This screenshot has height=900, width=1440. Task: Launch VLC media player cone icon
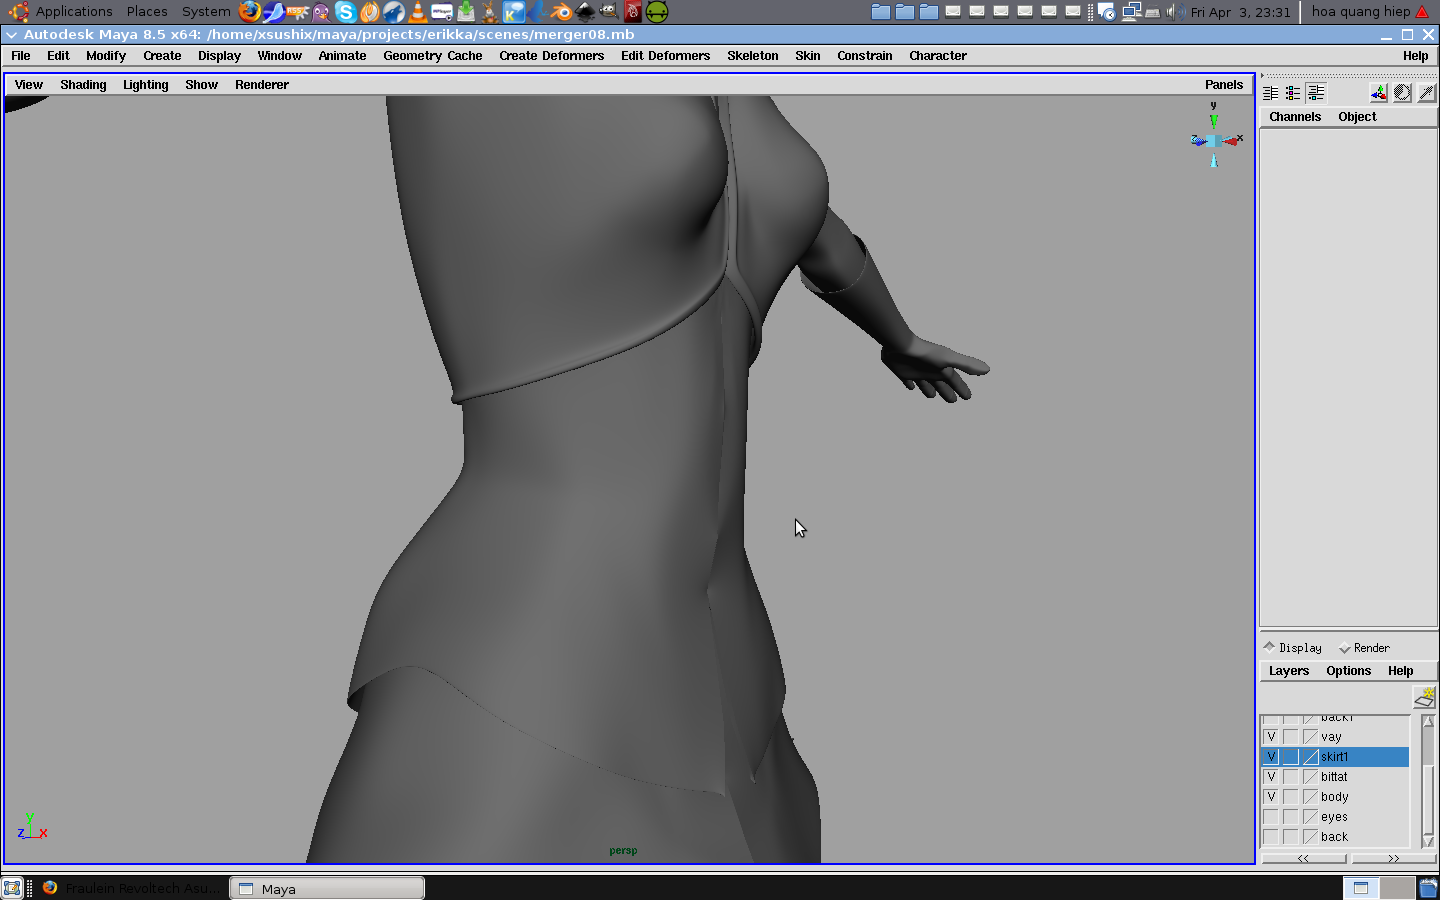click(418, 12)
